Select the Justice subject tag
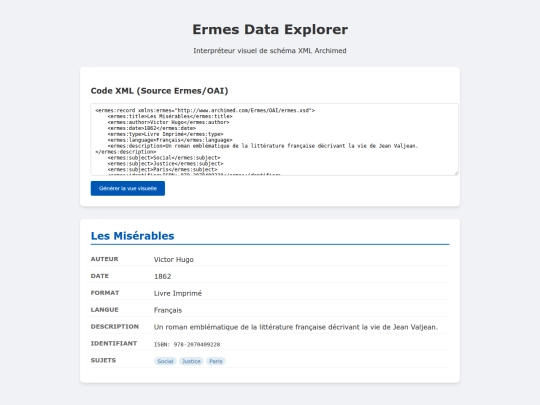This screenshot has height=405, width=540. pos(191,361)
